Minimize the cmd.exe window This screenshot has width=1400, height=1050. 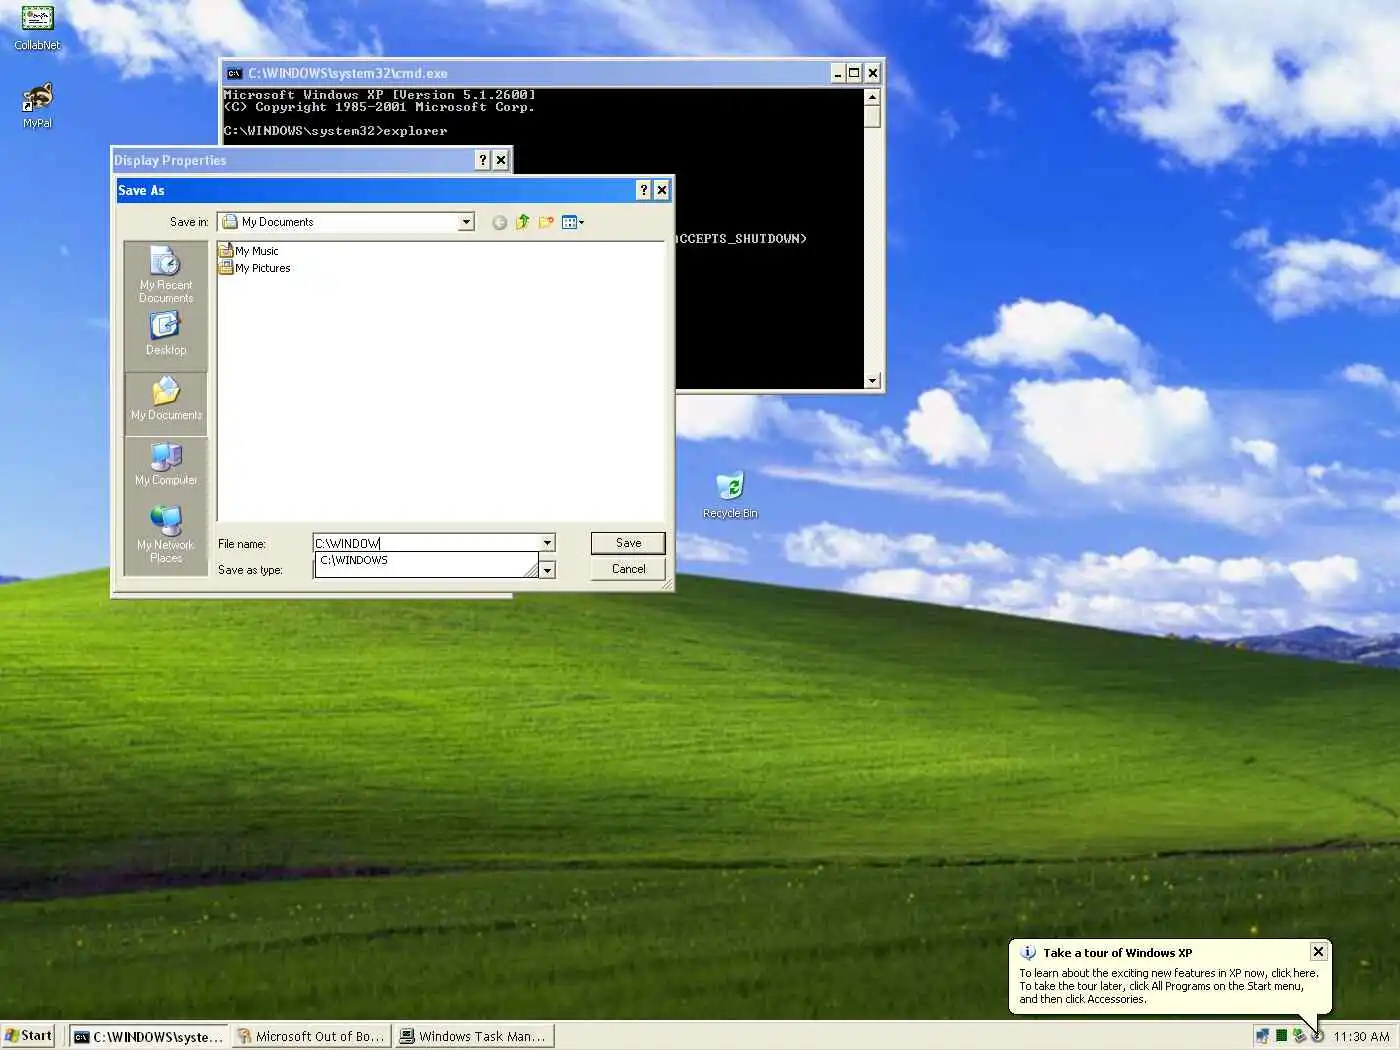[838, 73]
